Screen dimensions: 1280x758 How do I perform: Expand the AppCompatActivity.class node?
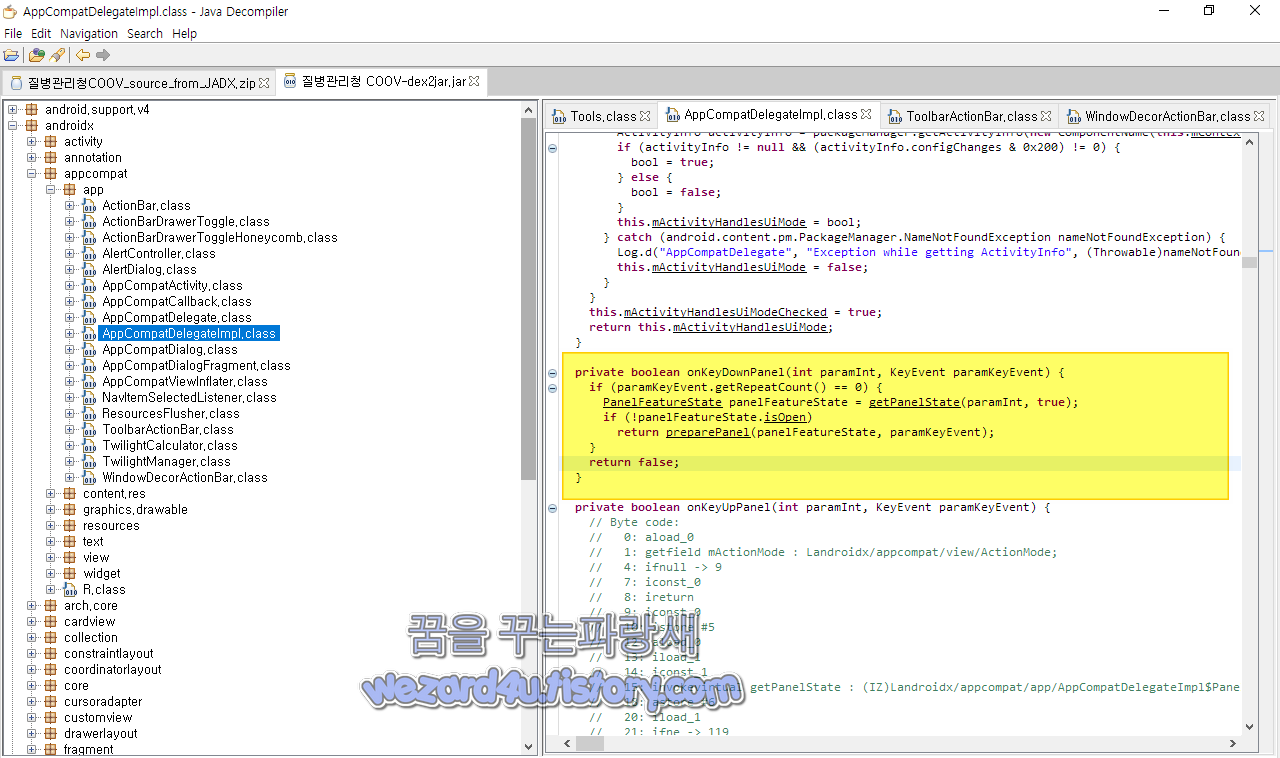(70, 285)
